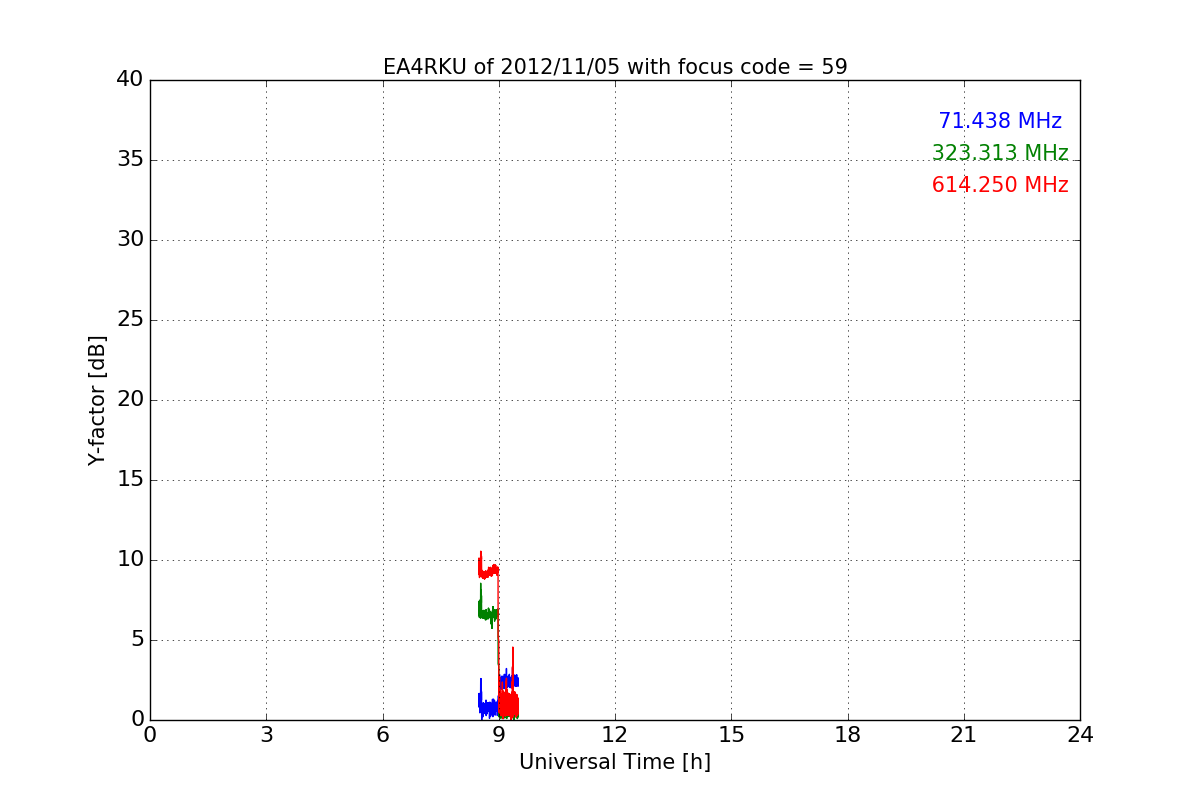
Task: Click the x-axis tick label 6
Action: [382, 735]
